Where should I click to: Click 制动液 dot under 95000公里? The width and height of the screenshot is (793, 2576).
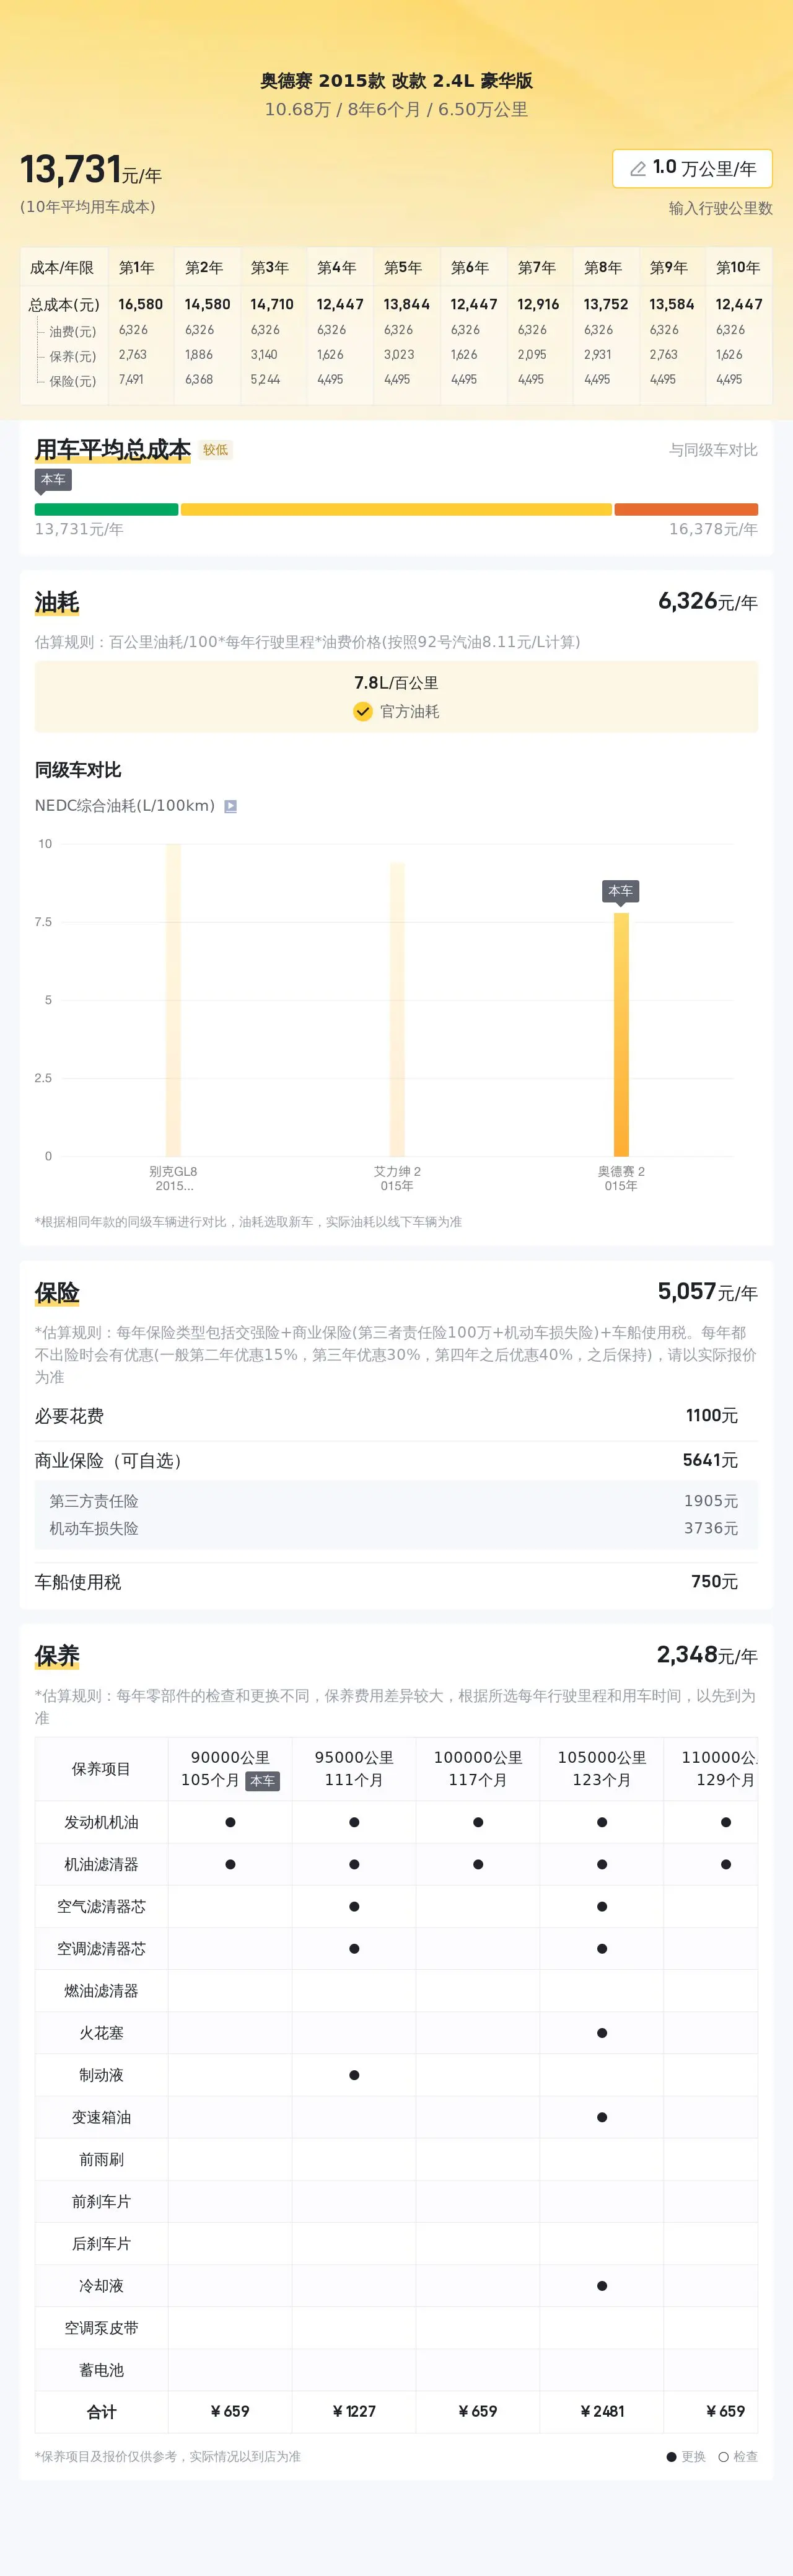pos(354,2075)
